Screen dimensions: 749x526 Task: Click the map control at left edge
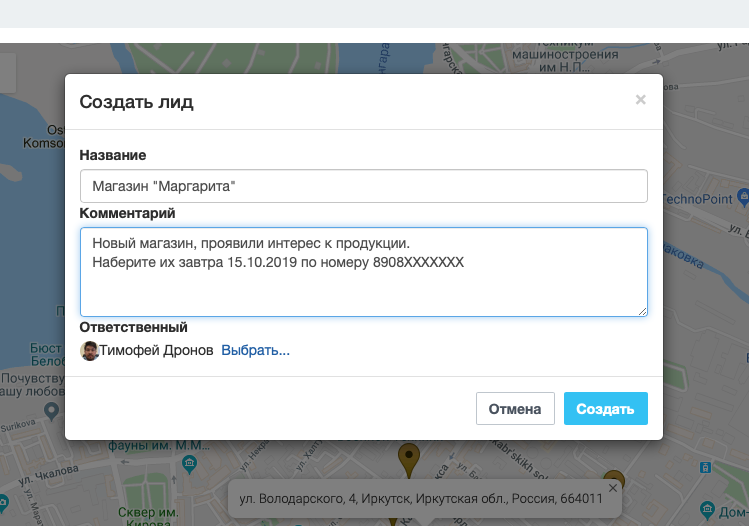click(7, 72)
